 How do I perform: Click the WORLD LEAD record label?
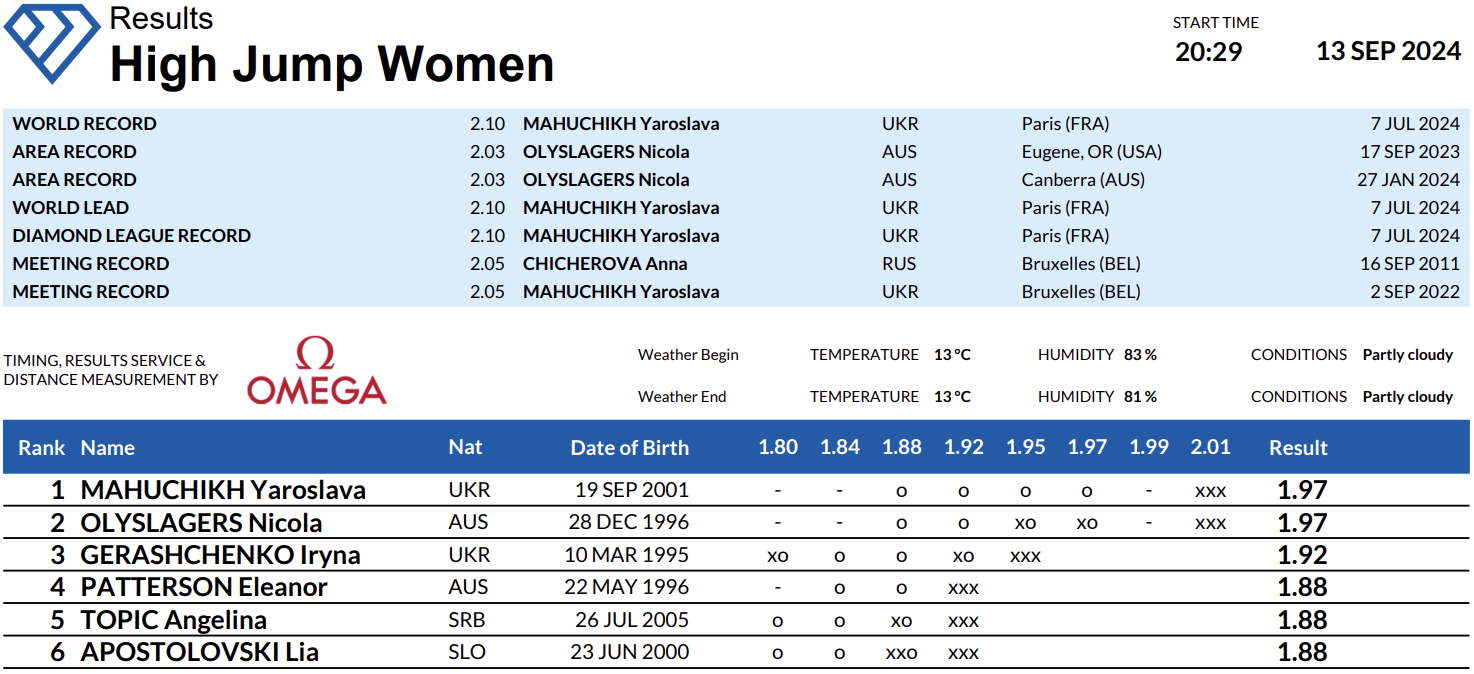coord(71,208)
